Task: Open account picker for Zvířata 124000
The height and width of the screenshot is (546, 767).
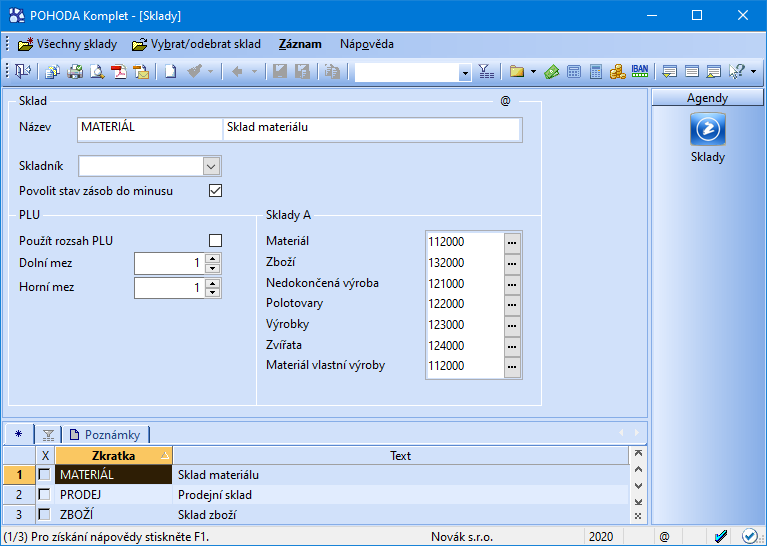Action: [x=512, y=346]
